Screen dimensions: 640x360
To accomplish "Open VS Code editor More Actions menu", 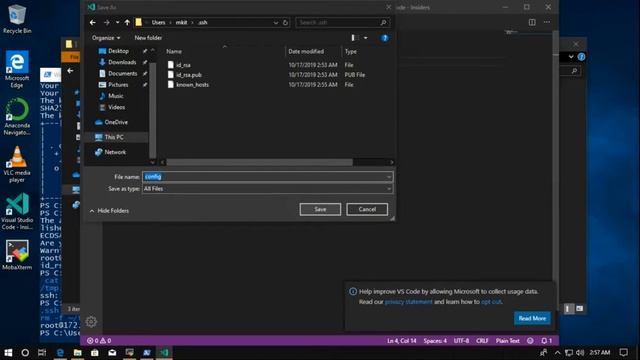I will point(547,22).
